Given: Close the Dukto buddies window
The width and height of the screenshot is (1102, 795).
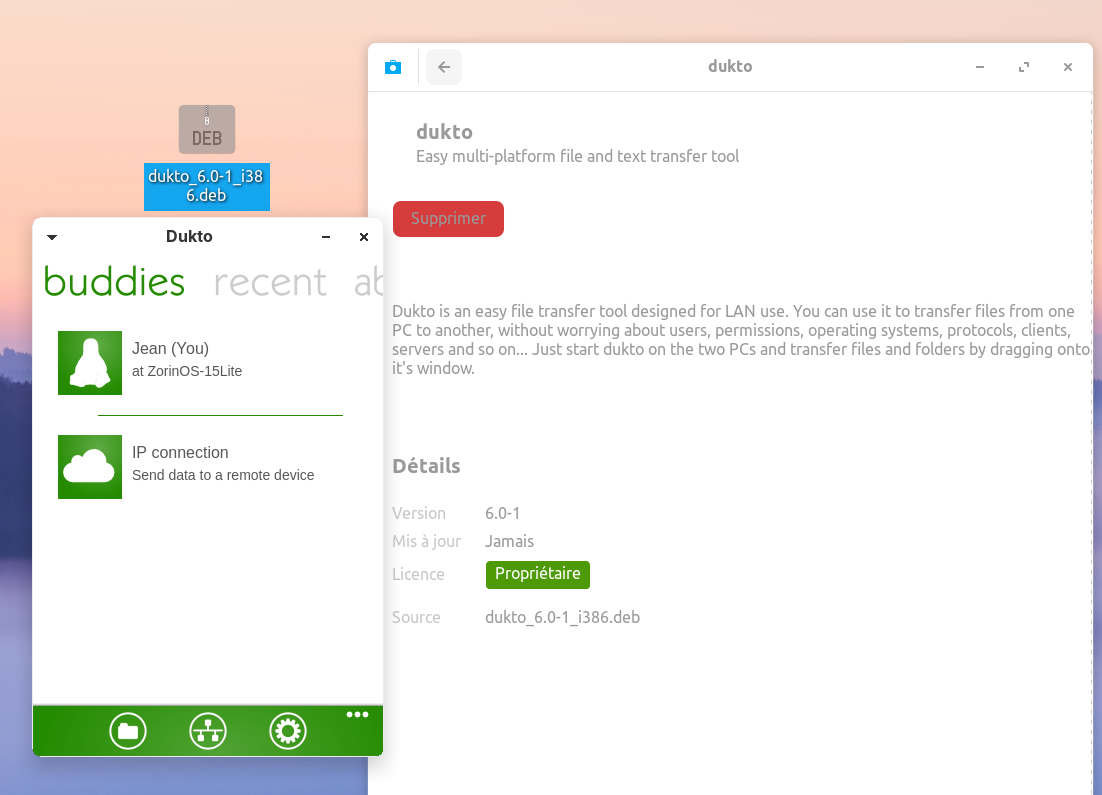Looking at the screenshot, I should (364, 237).
